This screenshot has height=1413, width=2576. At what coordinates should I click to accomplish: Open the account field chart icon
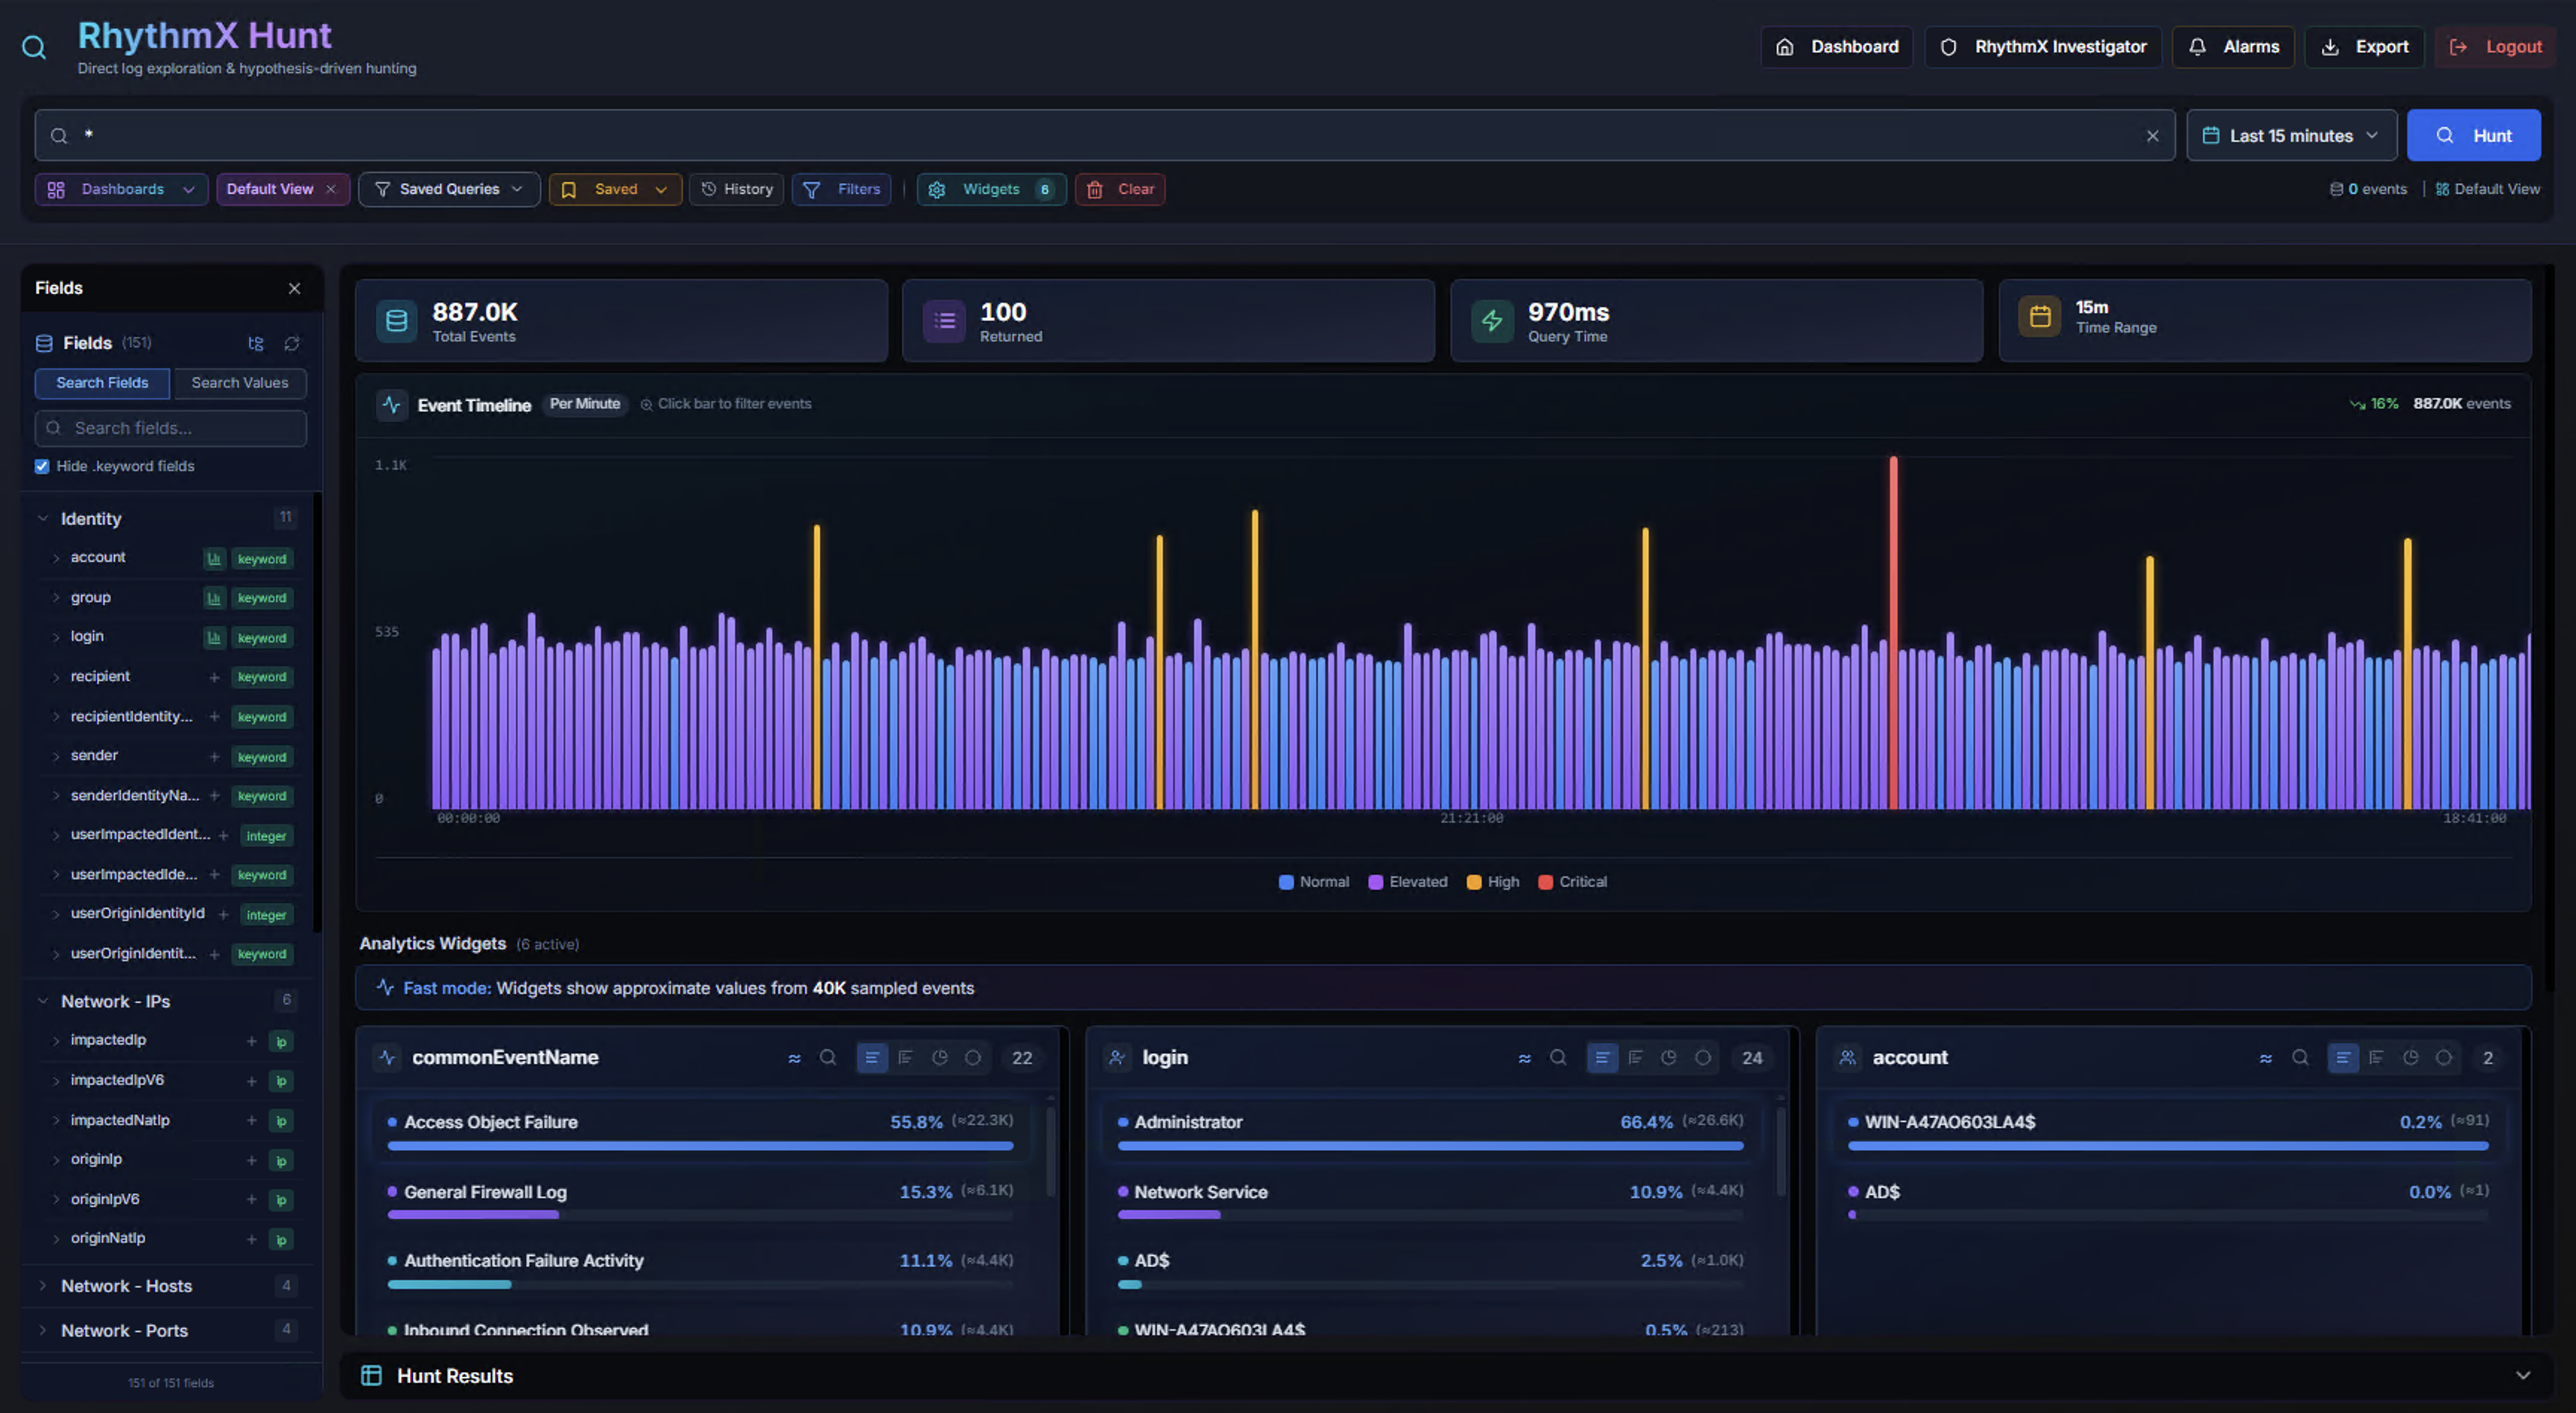pyautogui.click(x=214, y=558)
